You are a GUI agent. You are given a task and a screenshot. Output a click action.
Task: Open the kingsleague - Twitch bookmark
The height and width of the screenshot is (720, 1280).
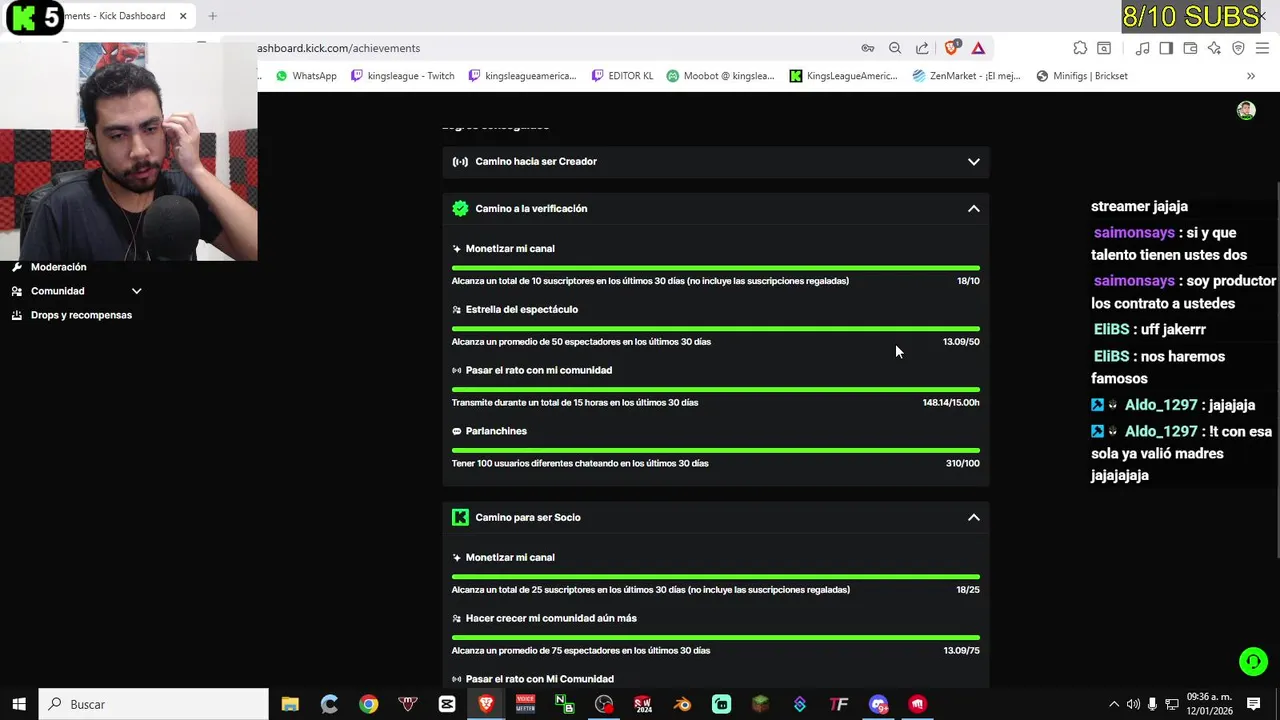pyautogui.click(x=402, y=76)
